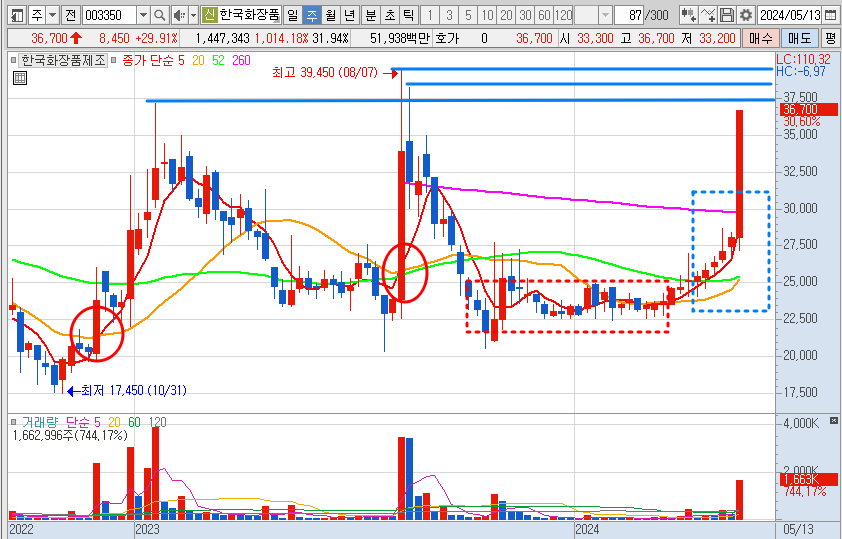Open the calendar date picker icon
The width and height of the screenshot is (842, 539).
click(x=830, y=15)
